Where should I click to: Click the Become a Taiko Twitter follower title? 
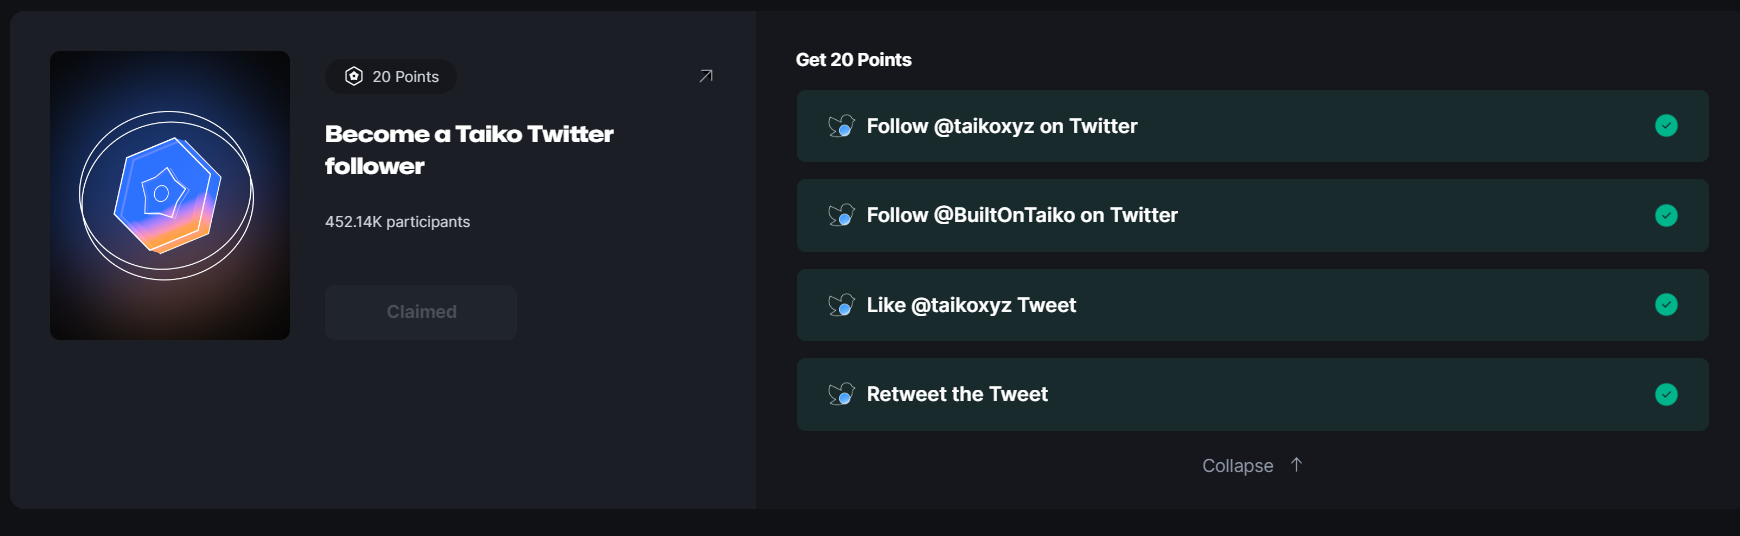469,150
